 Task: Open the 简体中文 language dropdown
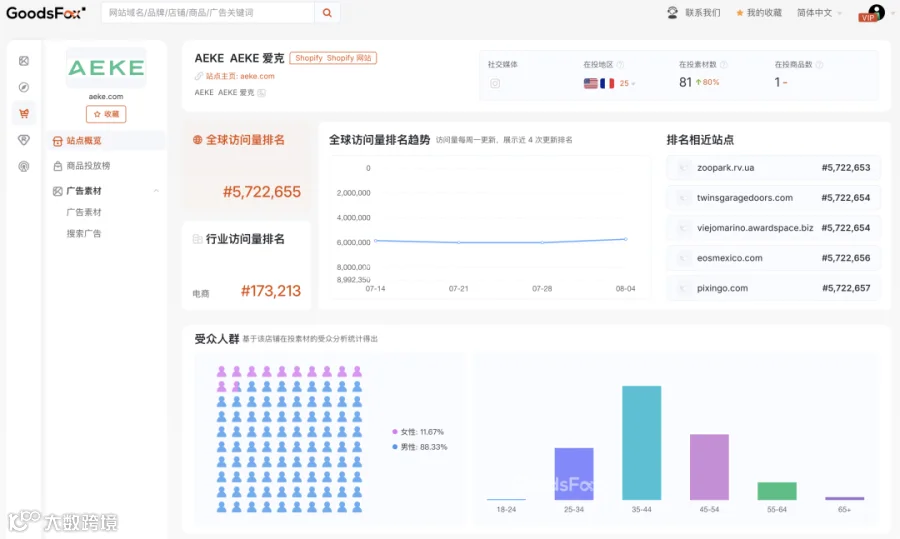819,13
